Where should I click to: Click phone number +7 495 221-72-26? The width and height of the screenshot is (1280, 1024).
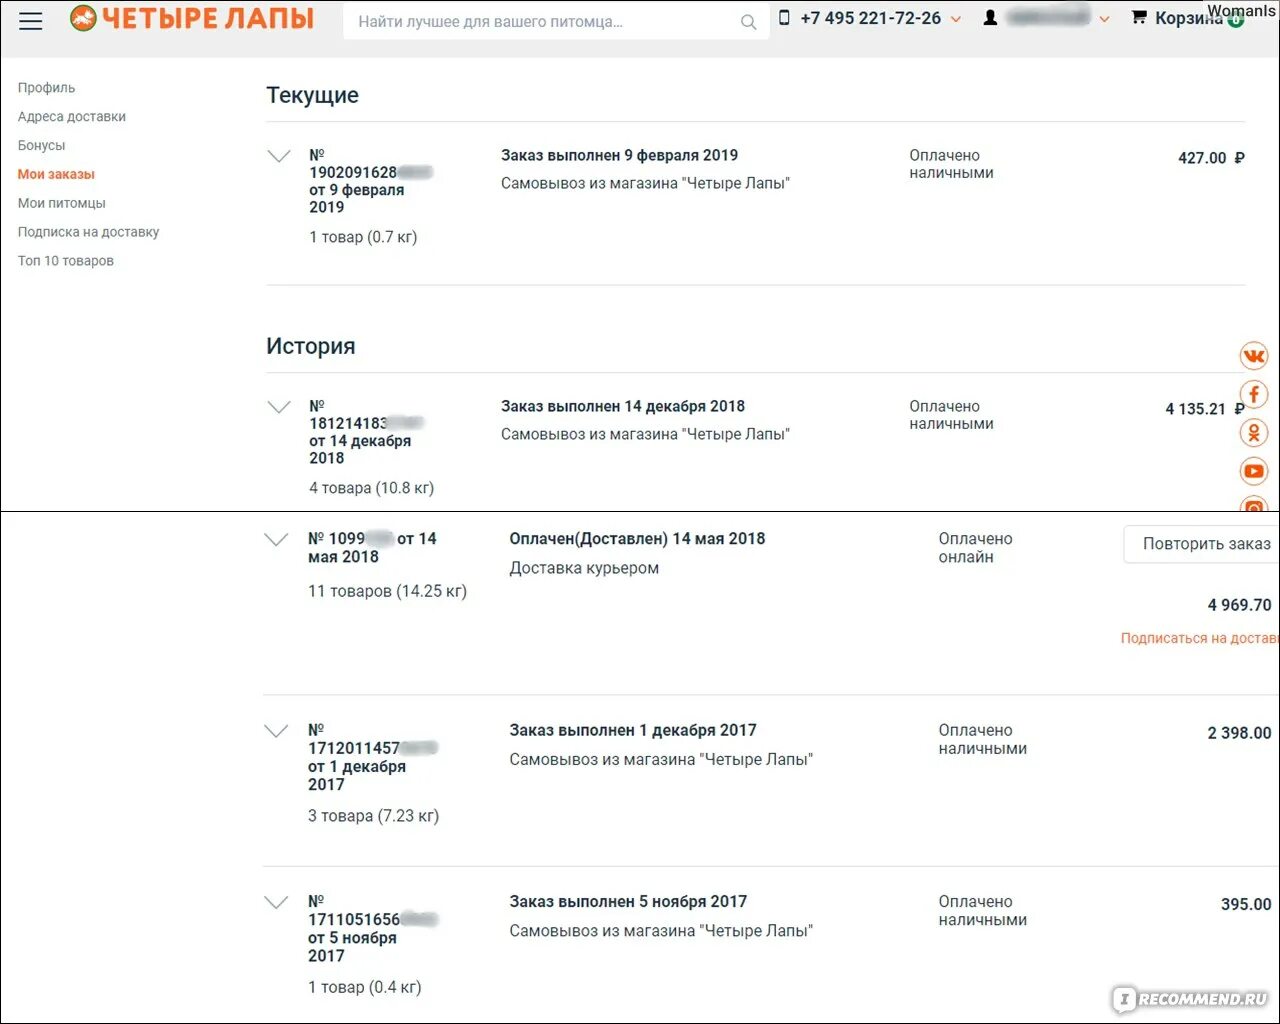coord(871,18)
